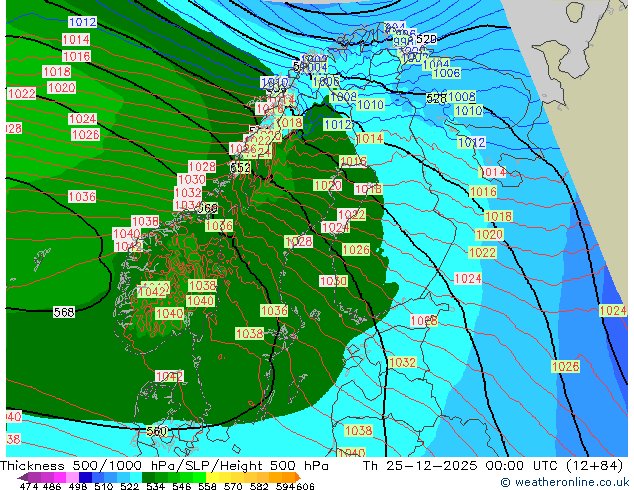Click the 582 legend value
This screenshot has width=634, height=490.
pos(259,486)
